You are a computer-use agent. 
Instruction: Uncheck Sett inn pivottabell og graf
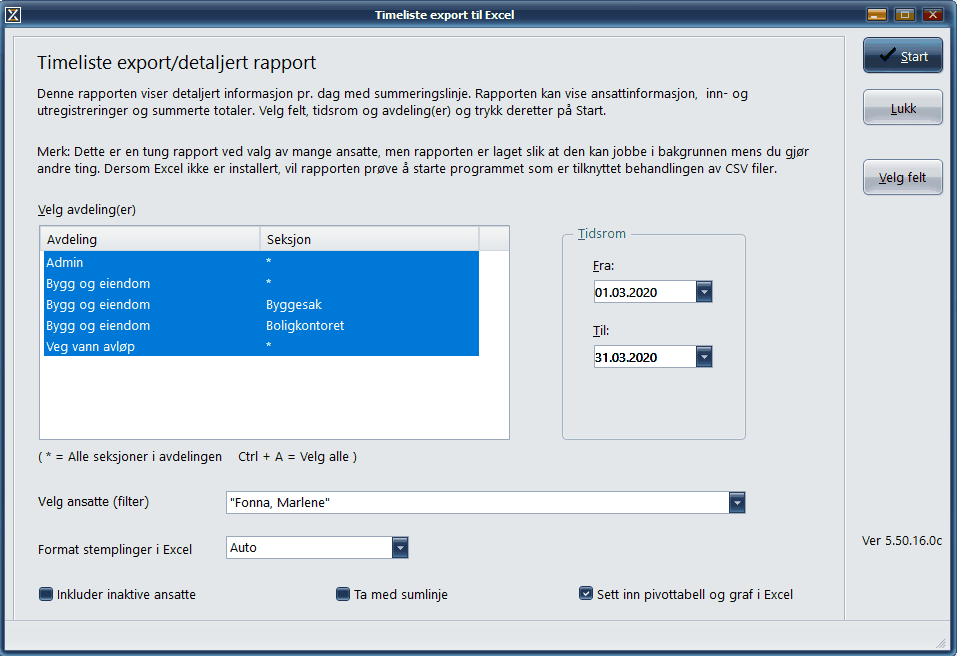[x=586, y=594]
